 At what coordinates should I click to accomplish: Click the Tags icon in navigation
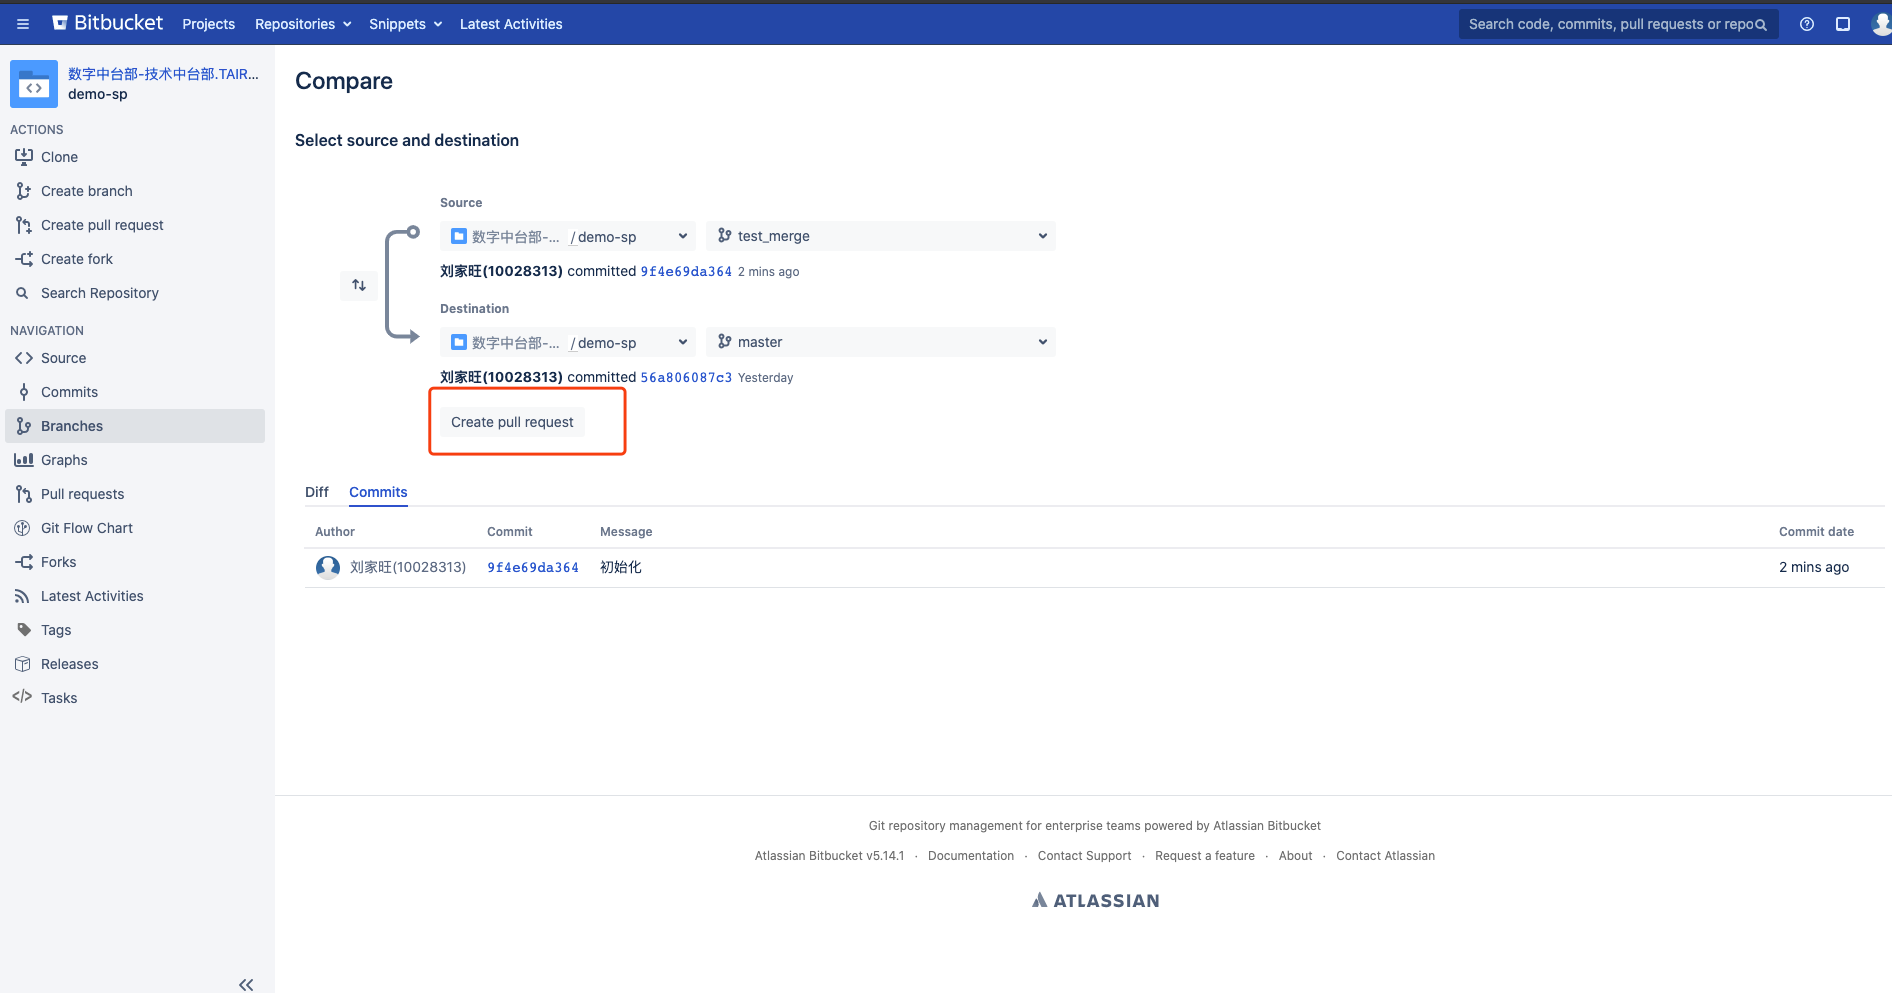pos(24,630)
